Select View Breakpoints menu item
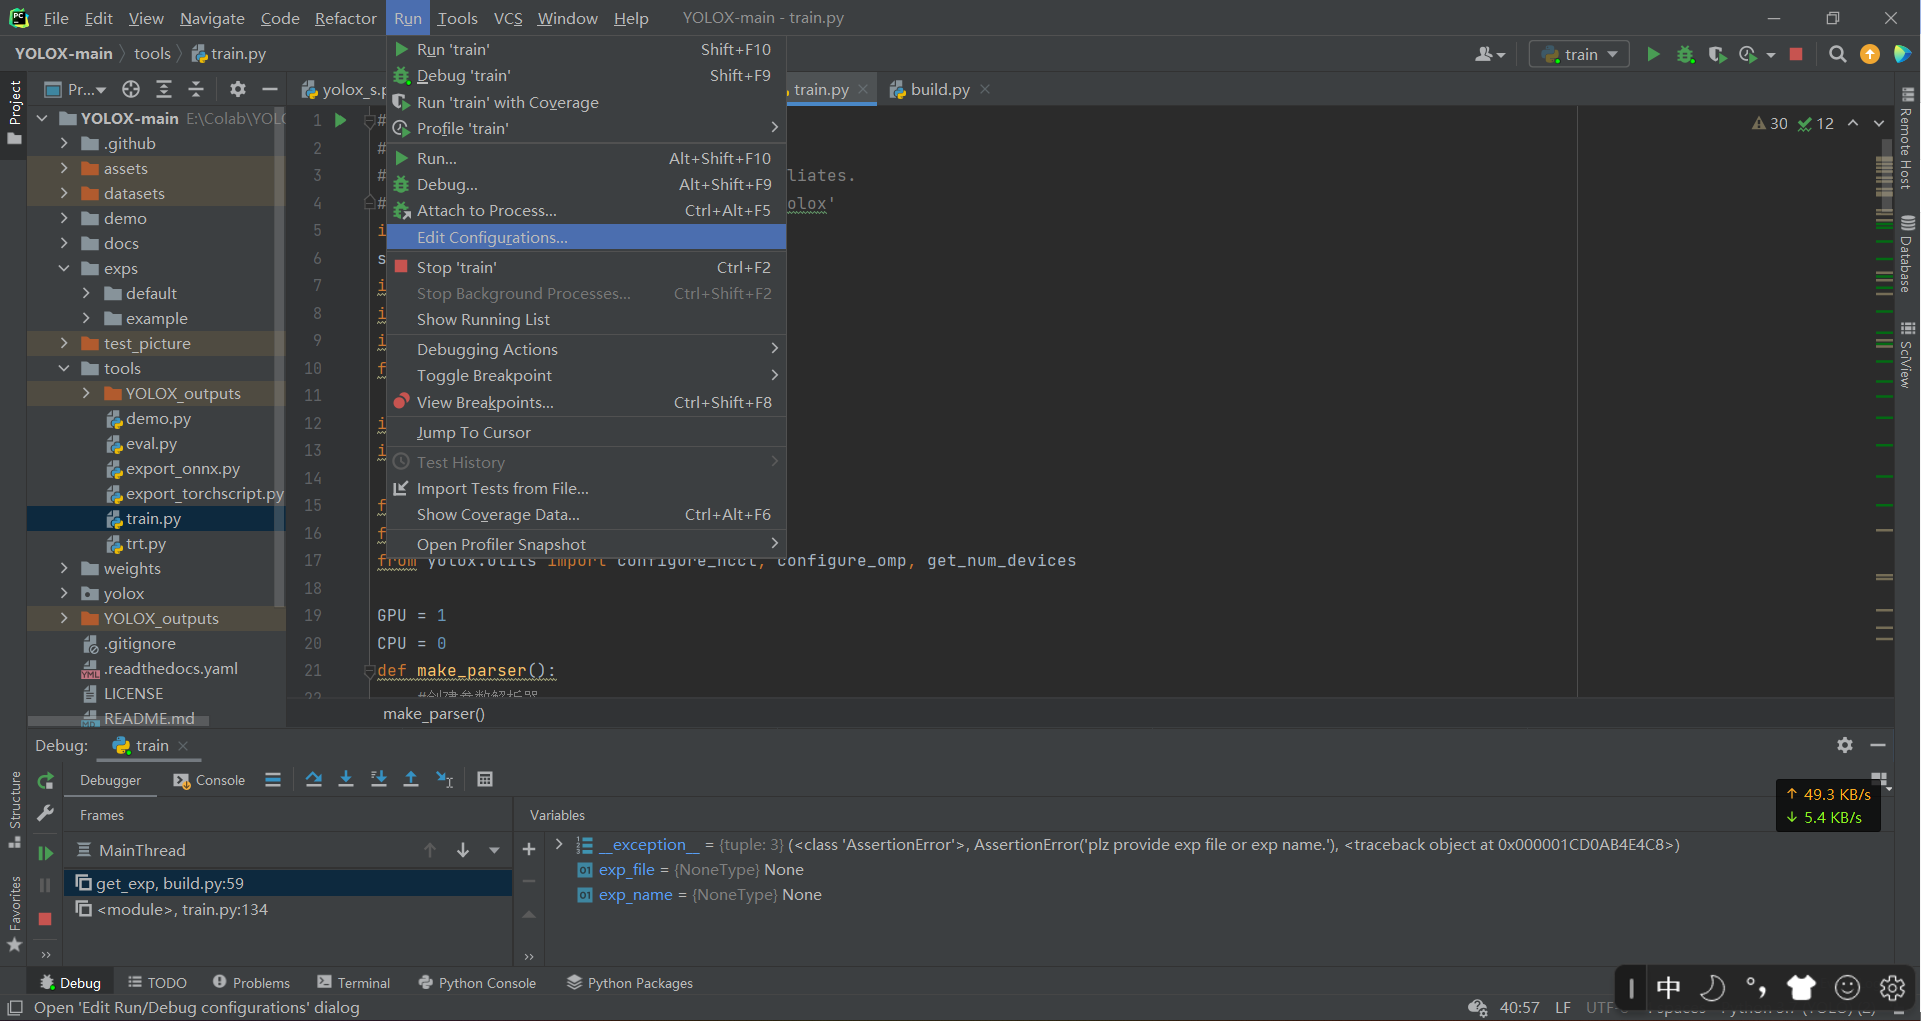 [586, 402]
